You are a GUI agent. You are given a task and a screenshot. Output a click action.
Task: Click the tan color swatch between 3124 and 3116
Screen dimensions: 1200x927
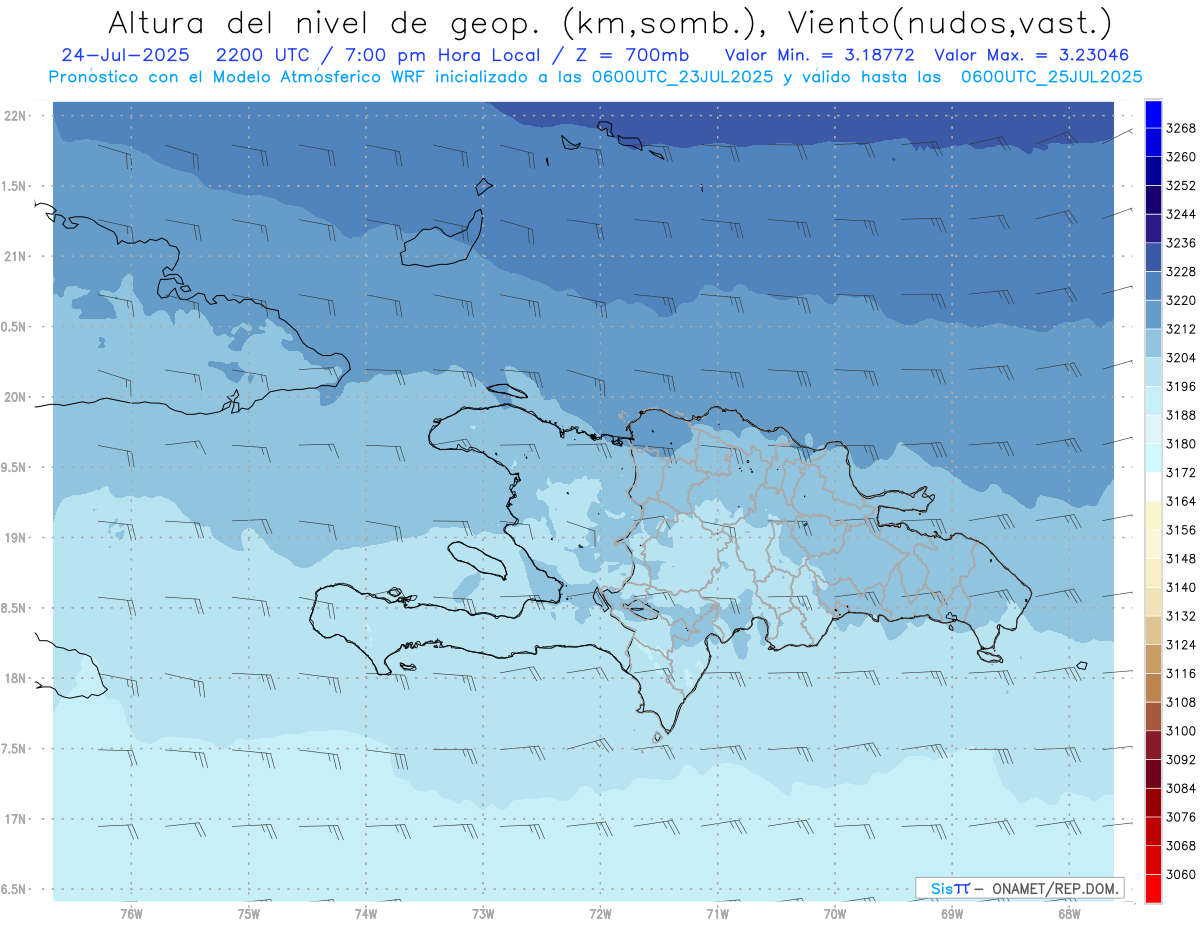coord(1153,659)
